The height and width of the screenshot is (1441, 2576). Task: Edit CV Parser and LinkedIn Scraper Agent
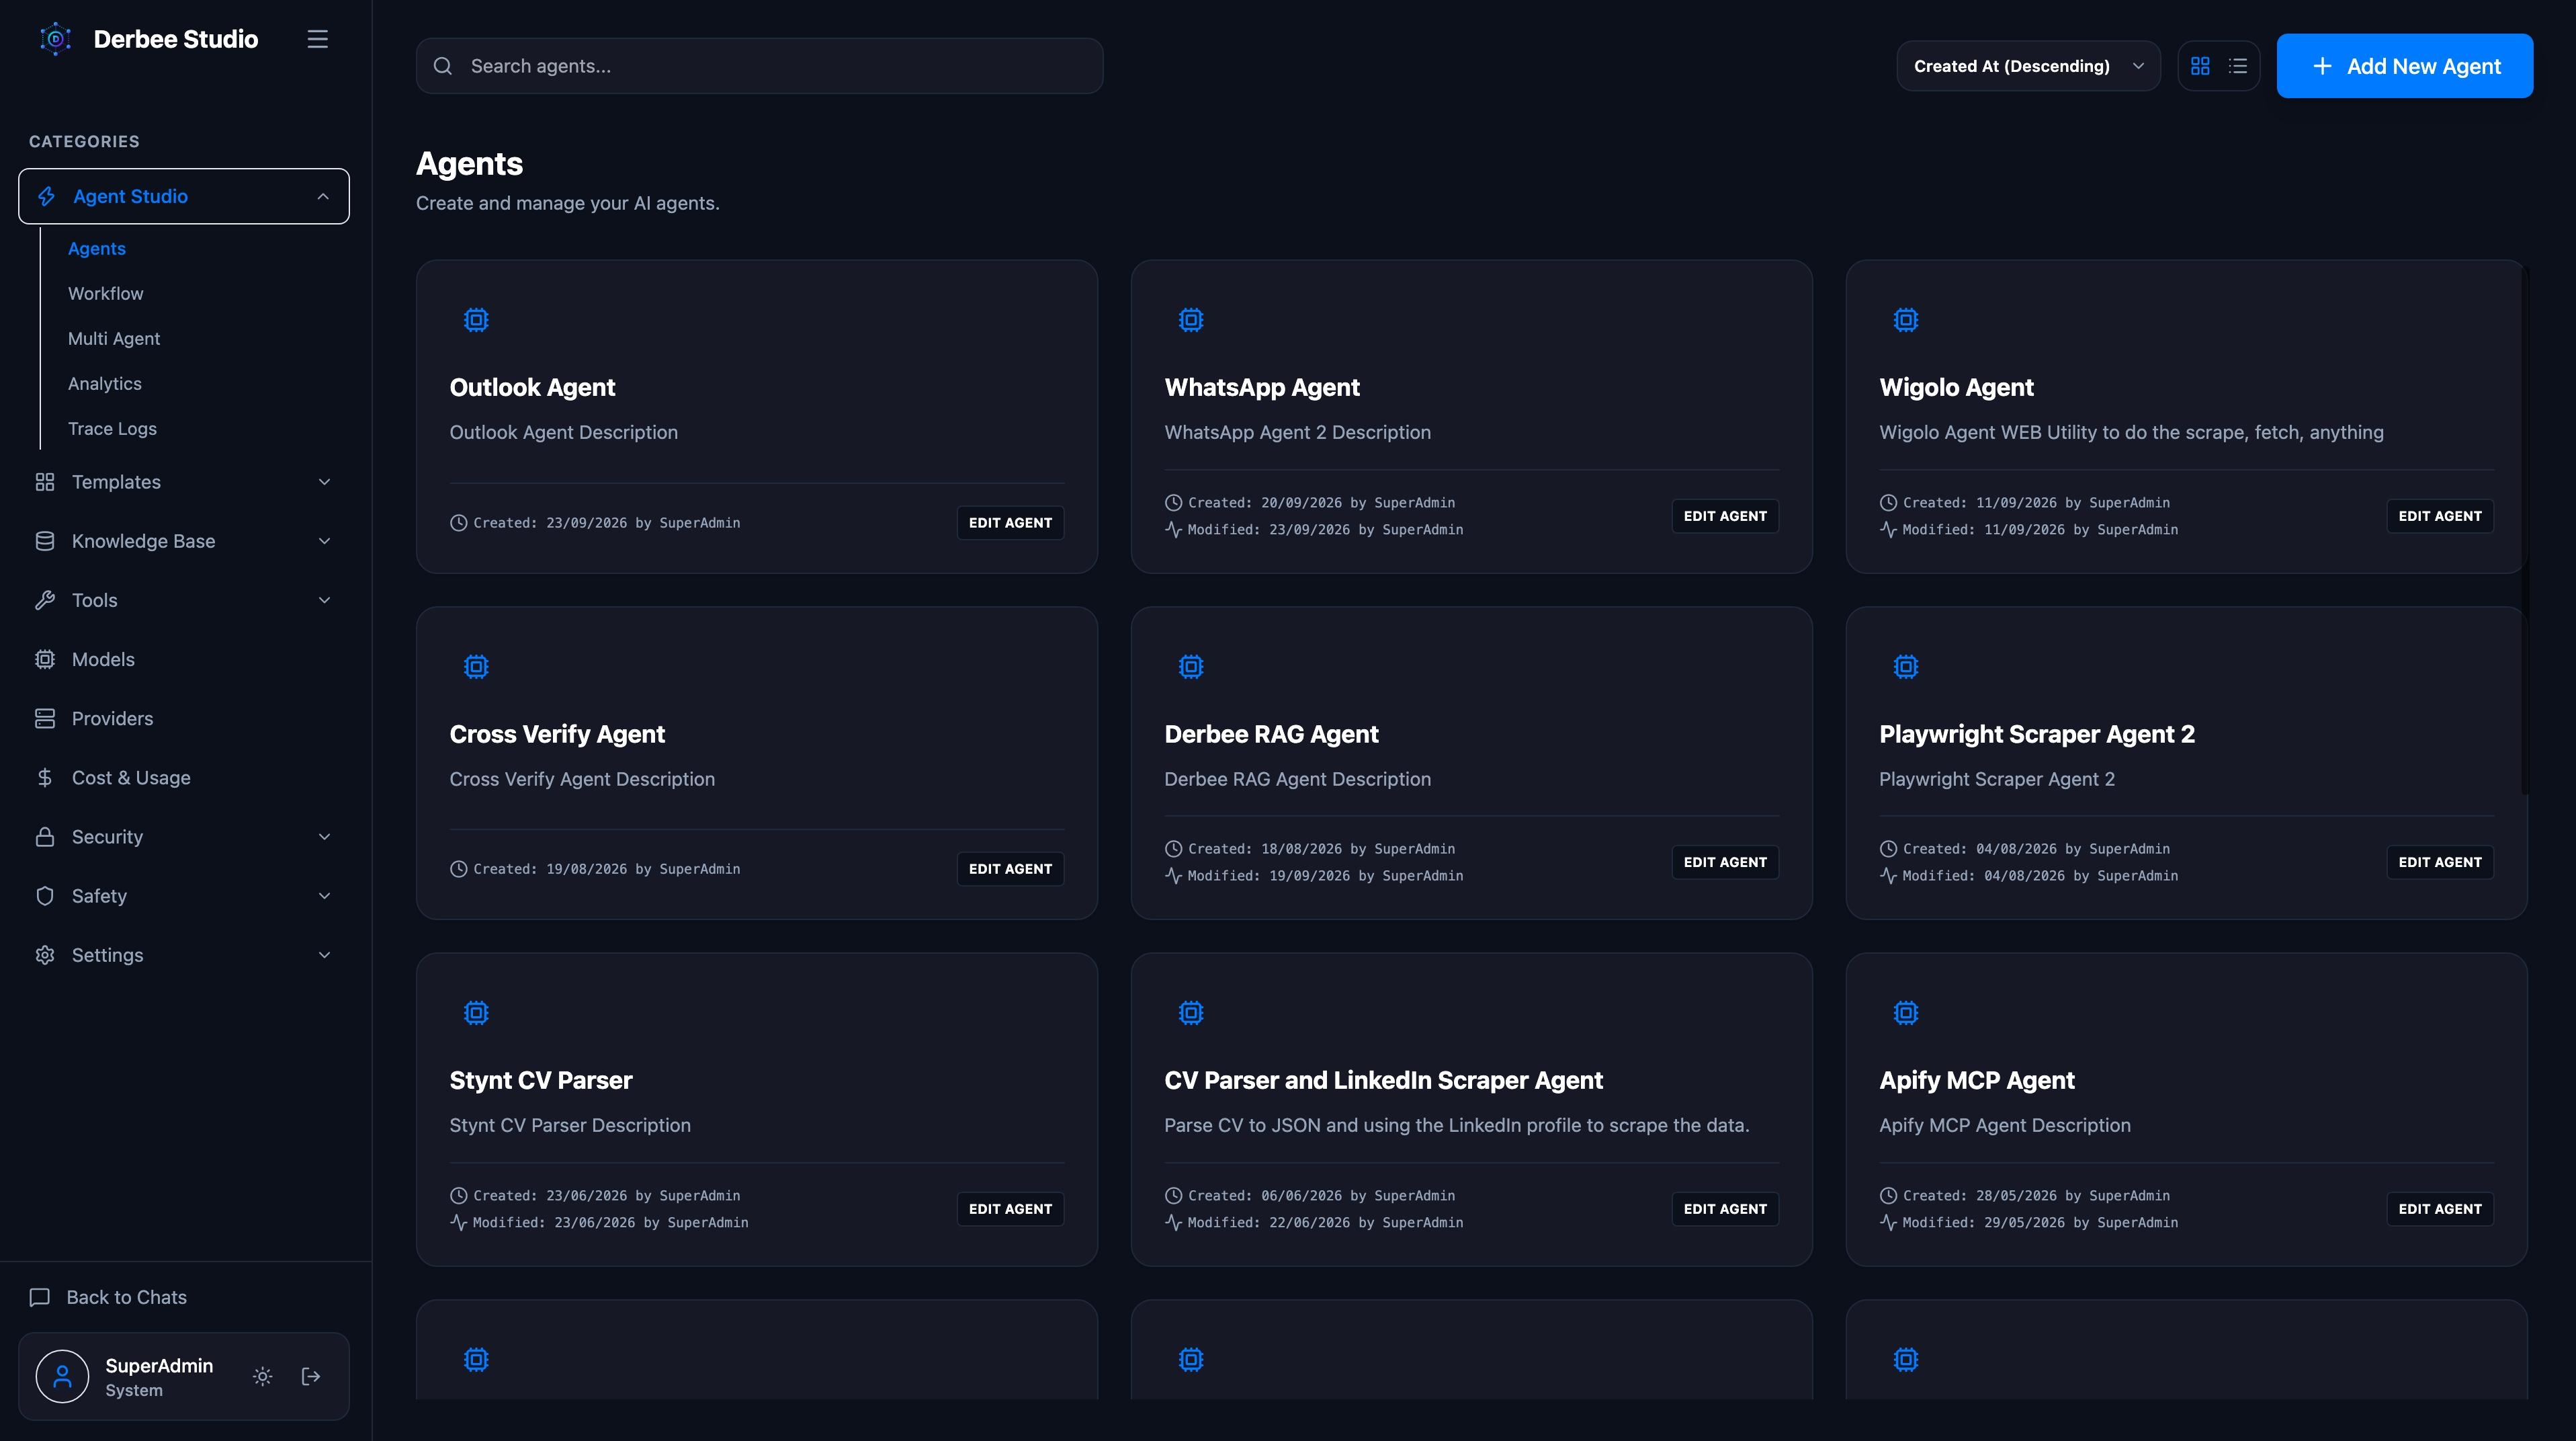tap(1725, 1209)
